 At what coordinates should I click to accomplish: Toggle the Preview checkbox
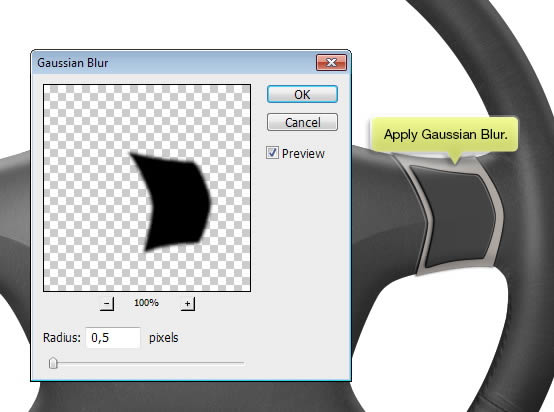pos(272,153)
